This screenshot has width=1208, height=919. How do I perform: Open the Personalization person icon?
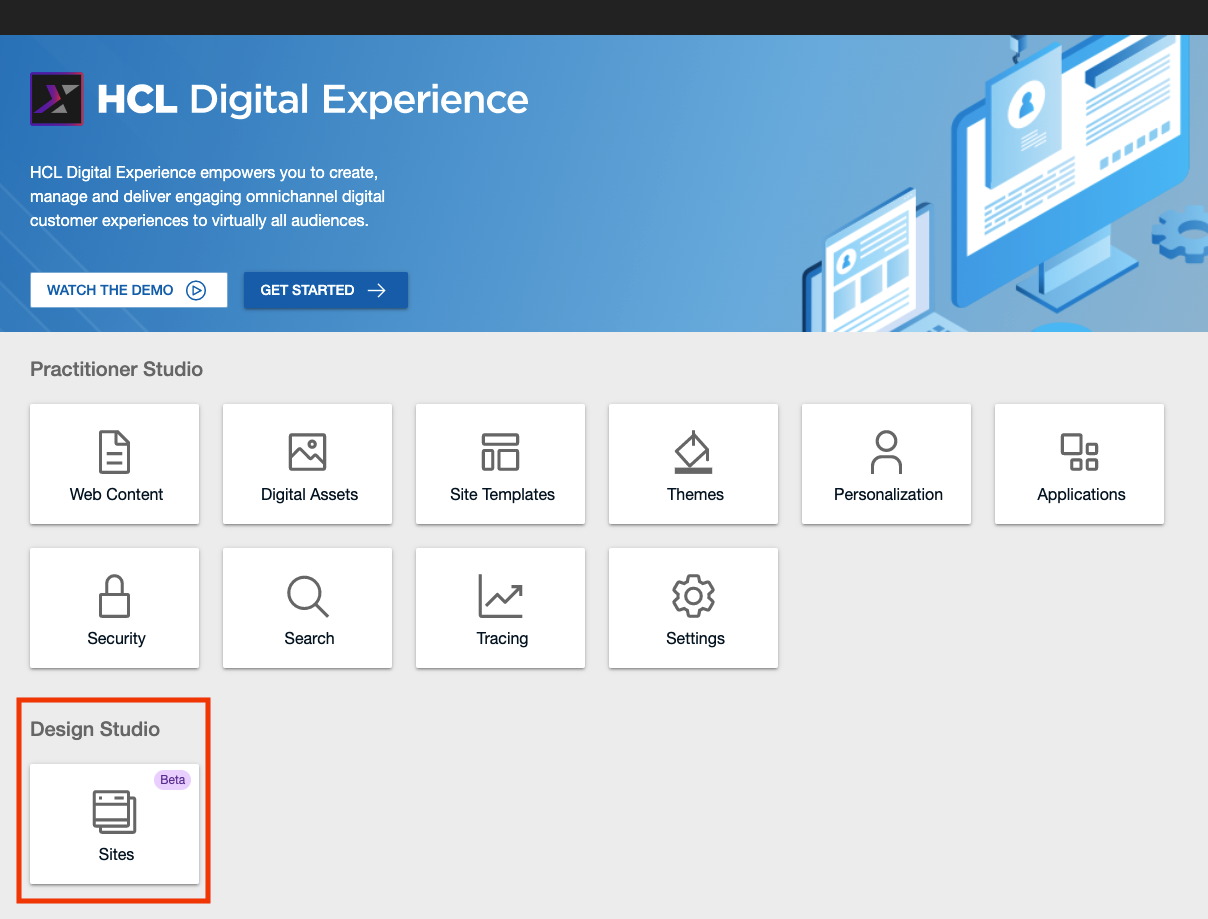(886, 451)
